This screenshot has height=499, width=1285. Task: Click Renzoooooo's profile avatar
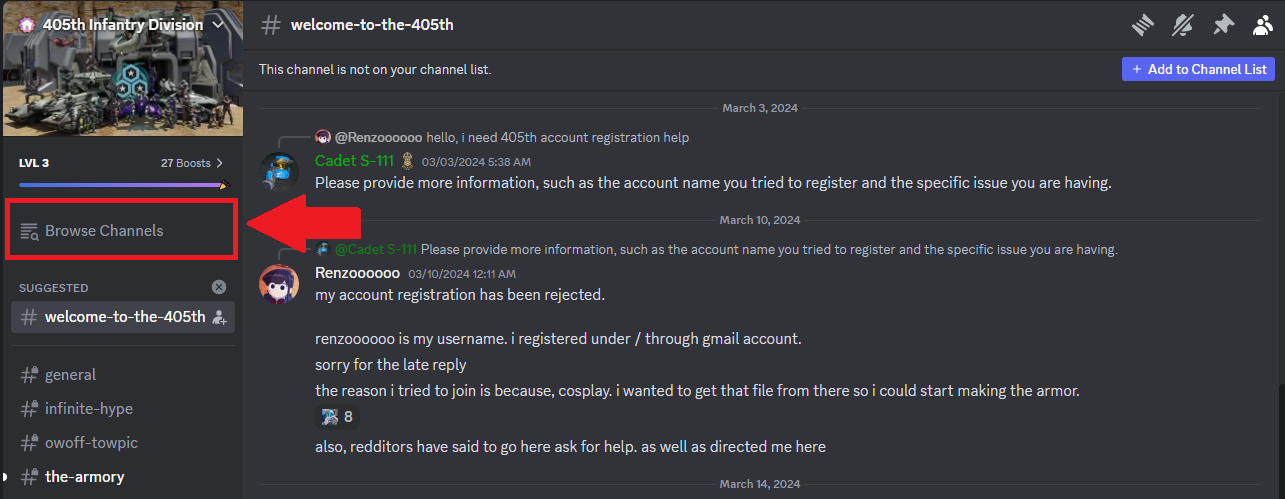279,284
